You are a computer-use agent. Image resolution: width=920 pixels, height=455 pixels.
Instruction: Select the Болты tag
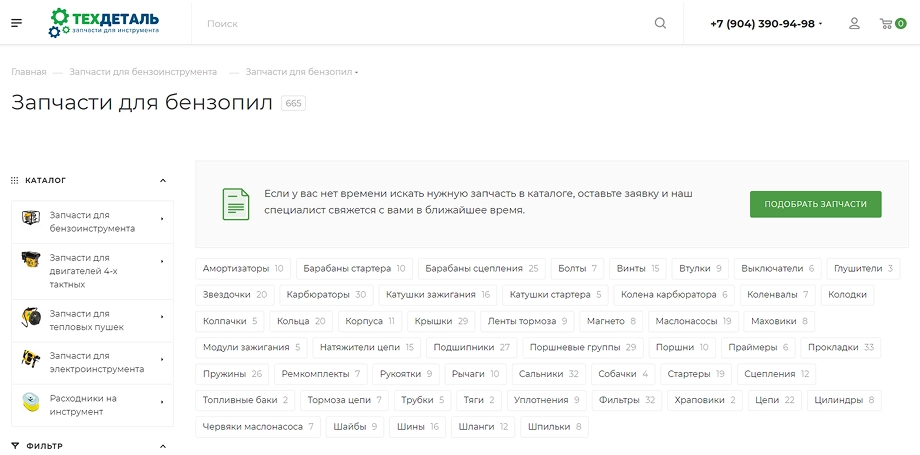(x=577, y=268)
